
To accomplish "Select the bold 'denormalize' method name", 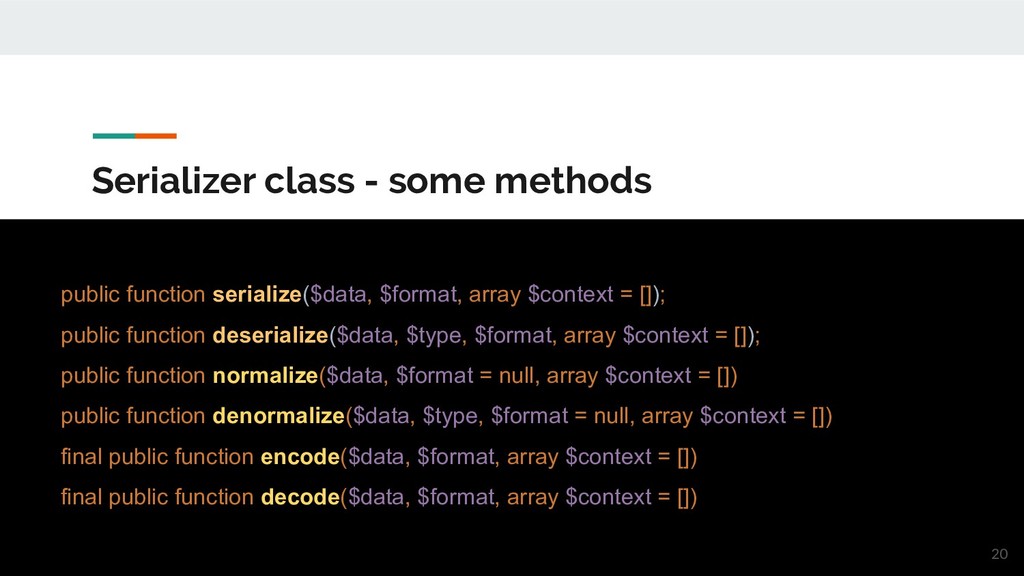I will click(278, 416).
